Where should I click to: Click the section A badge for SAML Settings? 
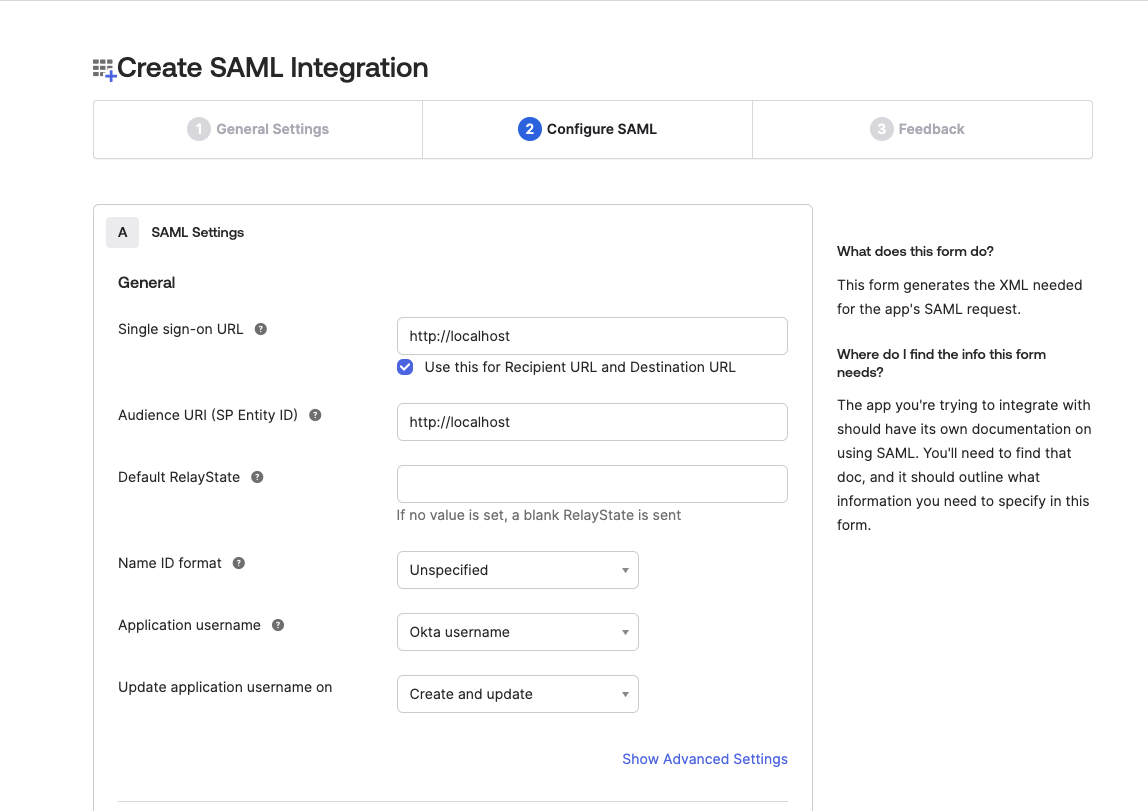click(x=122, y=232)
